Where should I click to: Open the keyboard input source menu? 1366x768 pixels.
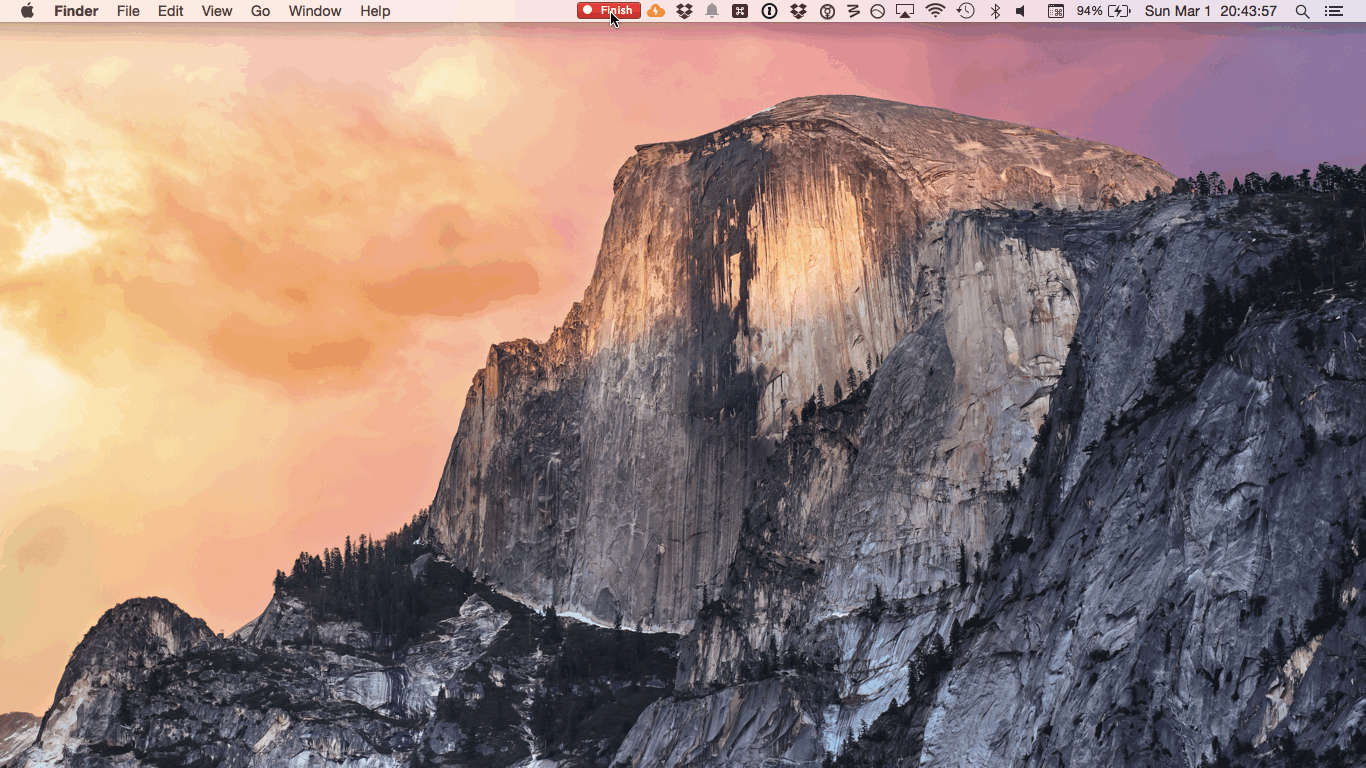tap(1054, 11)
